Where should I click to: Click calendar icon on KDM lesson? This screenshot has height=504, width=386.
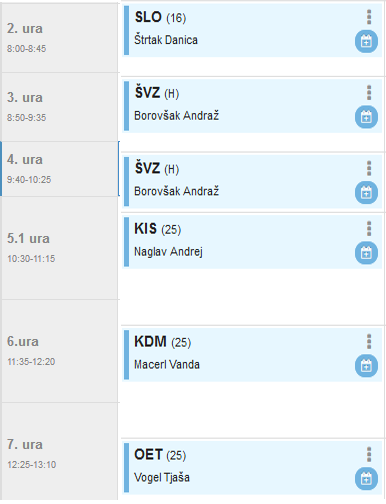[x=366, y=366]
